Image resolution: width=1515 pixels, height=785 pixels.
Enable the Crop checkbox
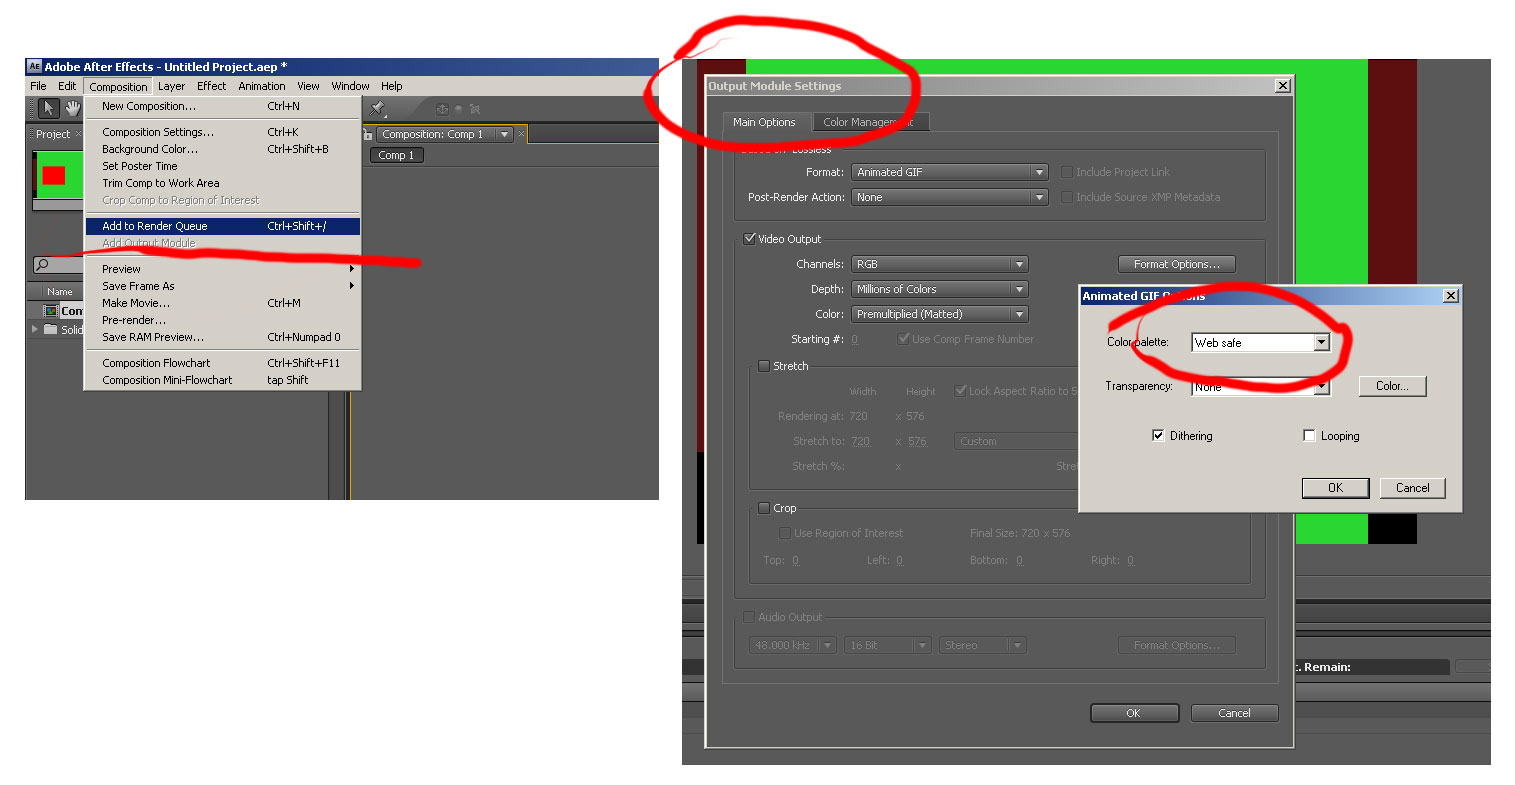click(764, 508)
